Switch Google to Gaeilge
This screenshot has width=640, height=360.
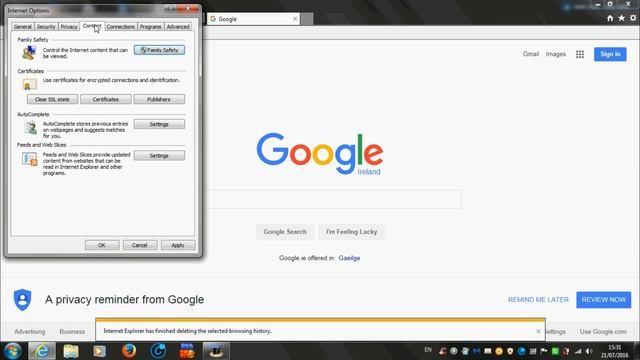pos(349,258)
